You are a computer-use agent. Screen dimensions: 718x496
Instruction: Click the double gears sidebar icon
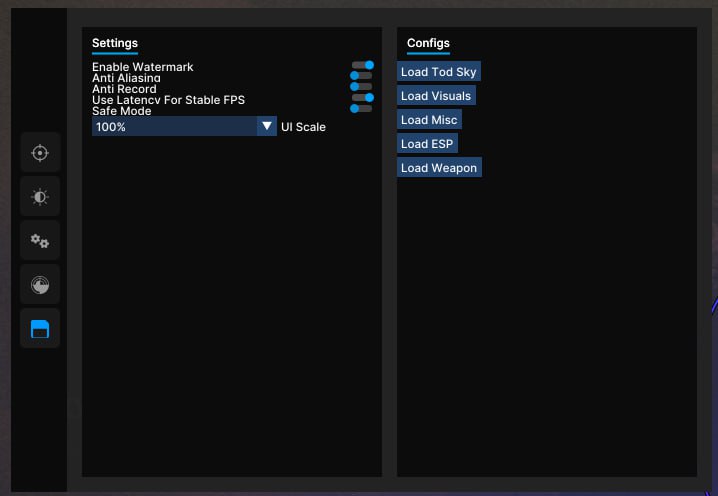click(40, 241)
